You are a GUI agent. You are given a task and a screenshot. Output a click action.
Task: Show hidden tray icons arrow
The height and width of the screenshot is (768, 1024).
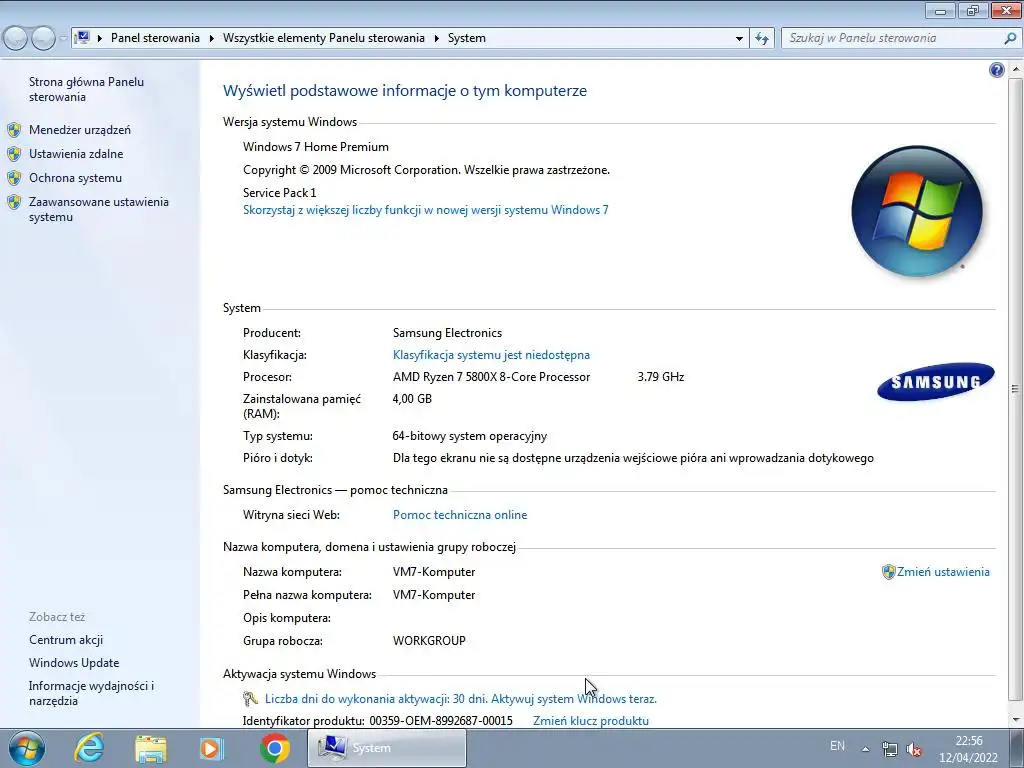(x=865, y=749)
